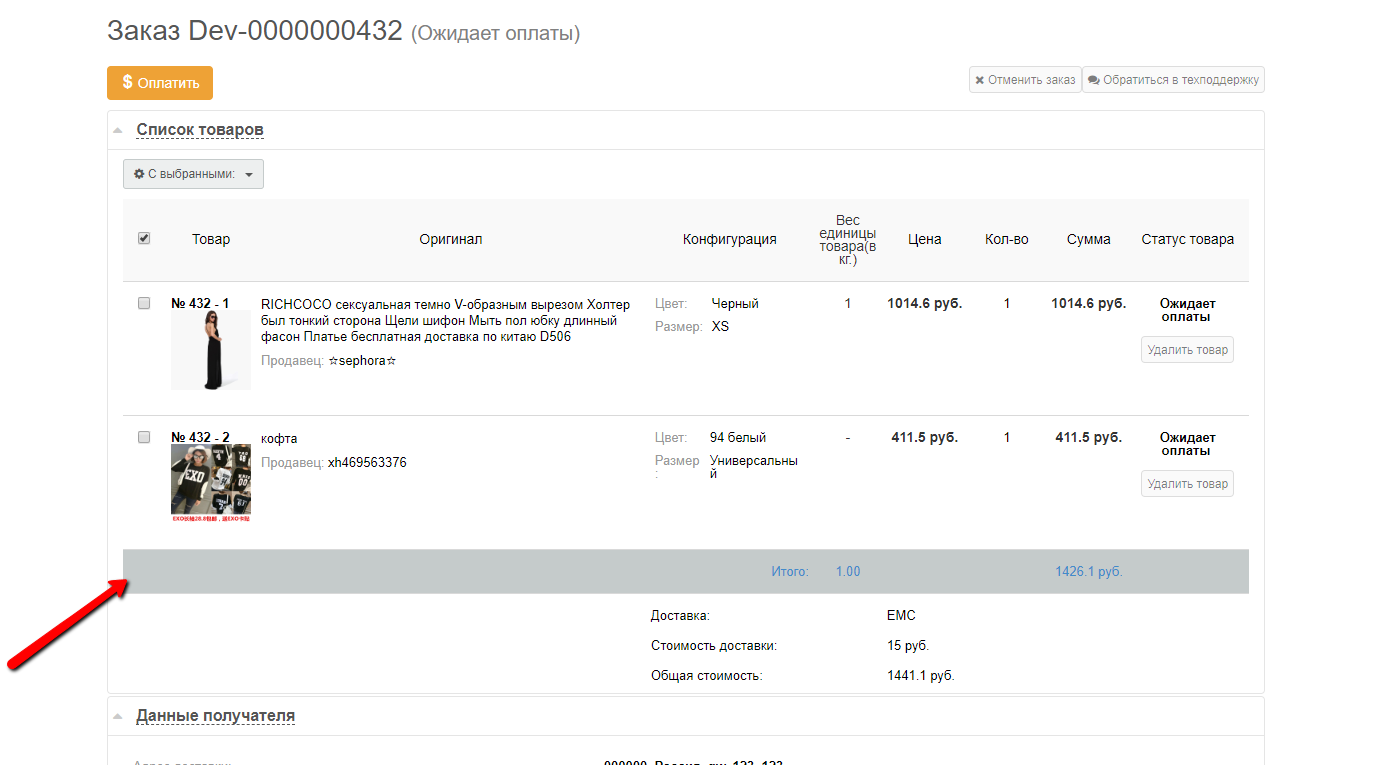This screenshot has height=765, width=1385.
Task: Click the total 1426.1 руб. in Итого row
Action: pyautogui.click(x=1089, y=572)
